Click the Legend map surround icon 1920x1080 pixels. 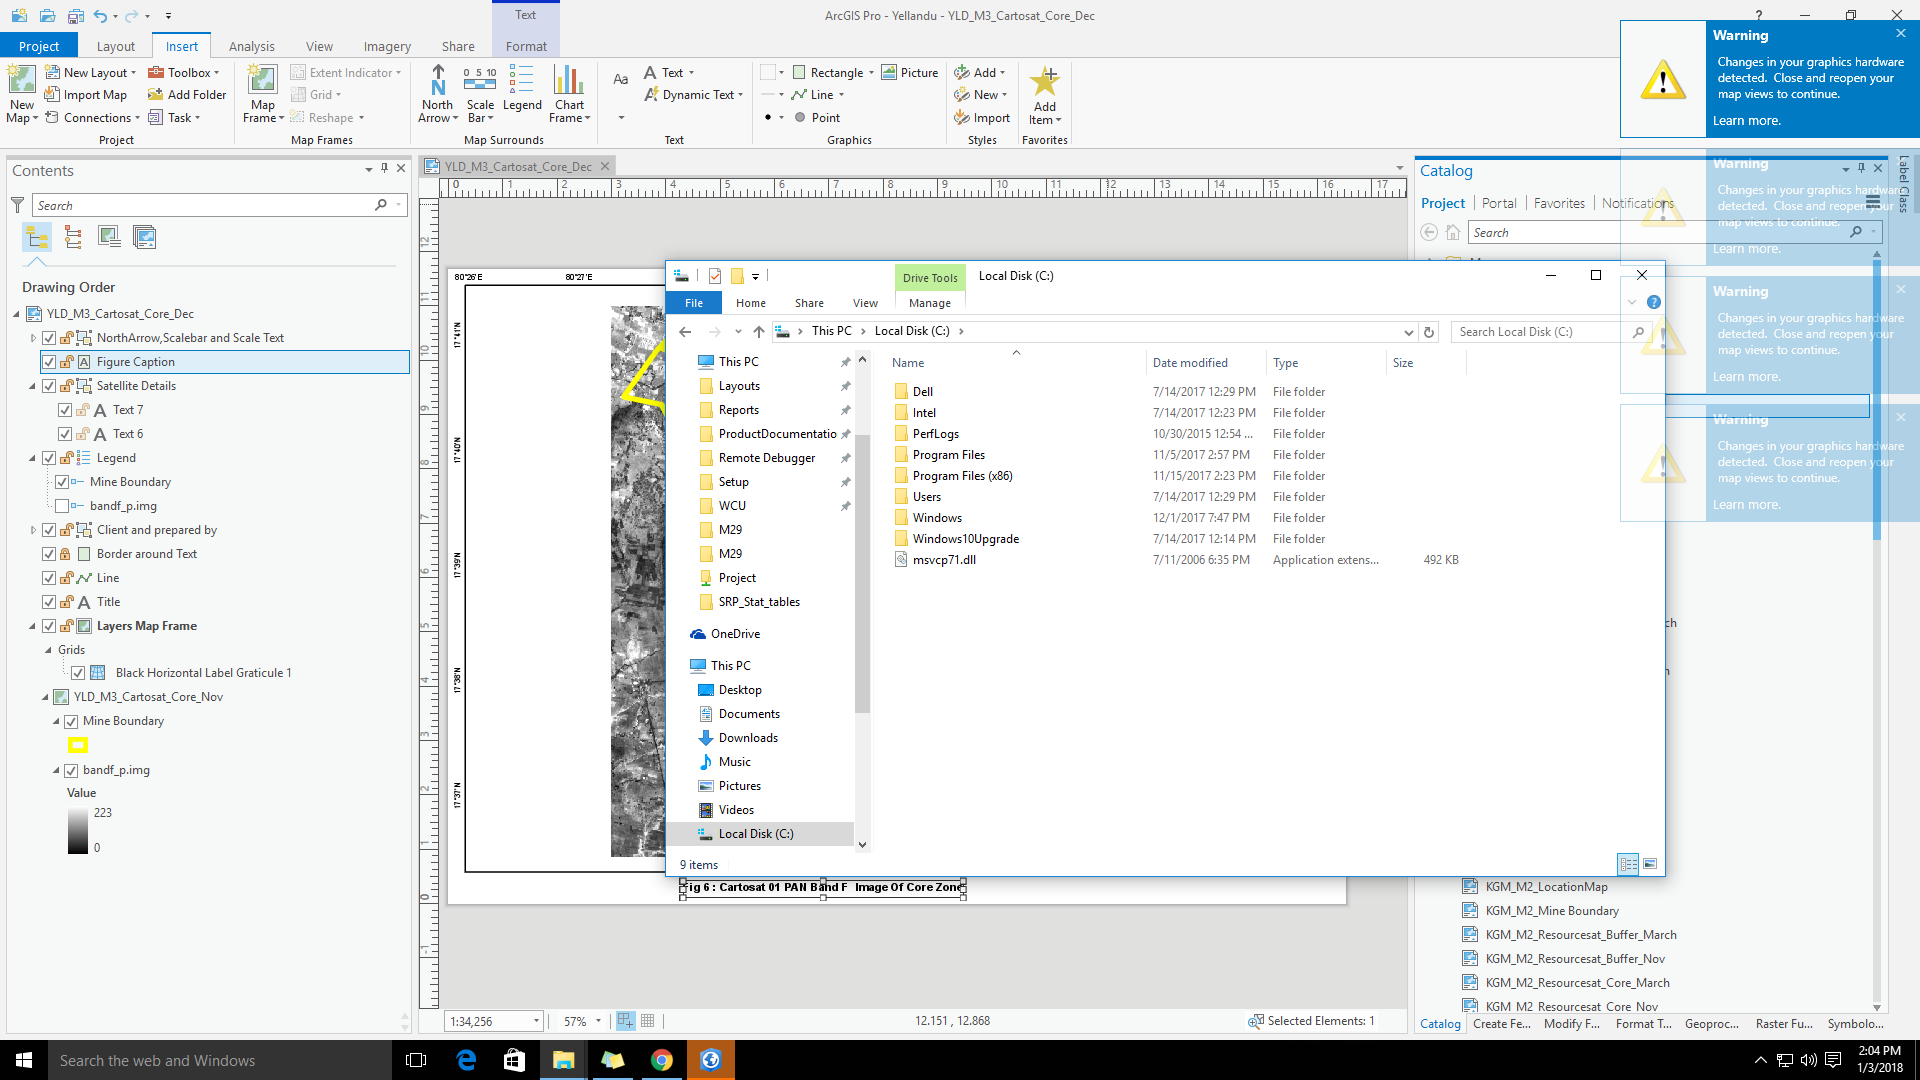pos(522,82)
